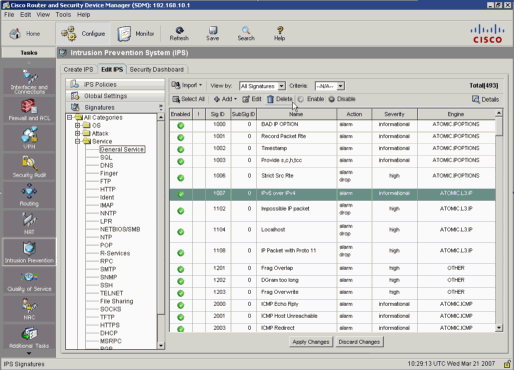
Task: Select the General Service tree item
Action: click(x=122, y=149)
